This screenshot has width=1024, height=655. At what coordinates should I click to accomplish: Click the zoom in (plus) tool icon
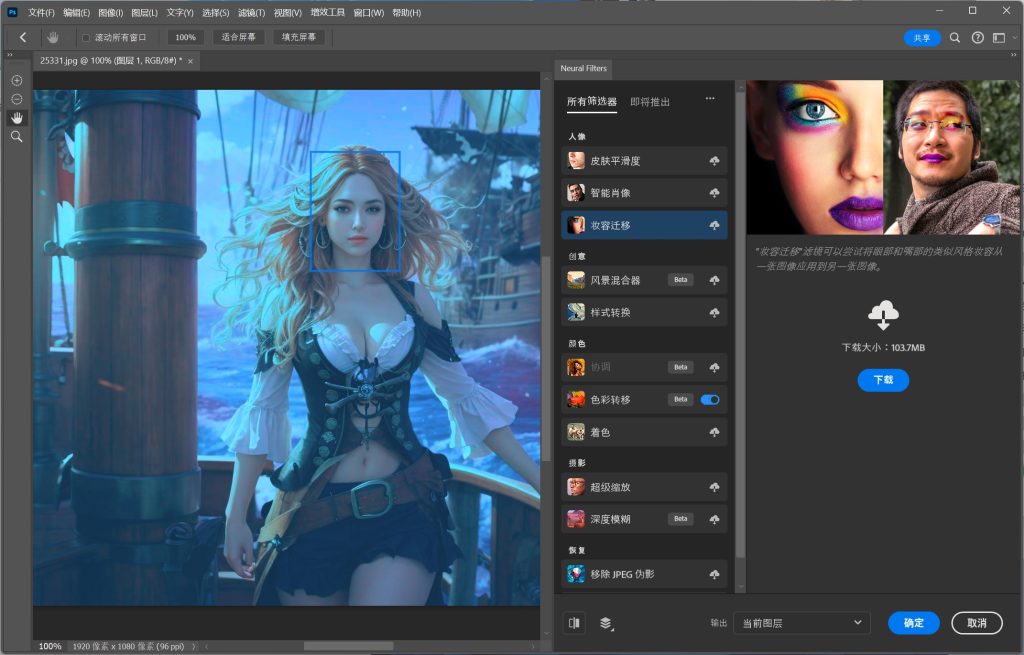tap(17, 80)
